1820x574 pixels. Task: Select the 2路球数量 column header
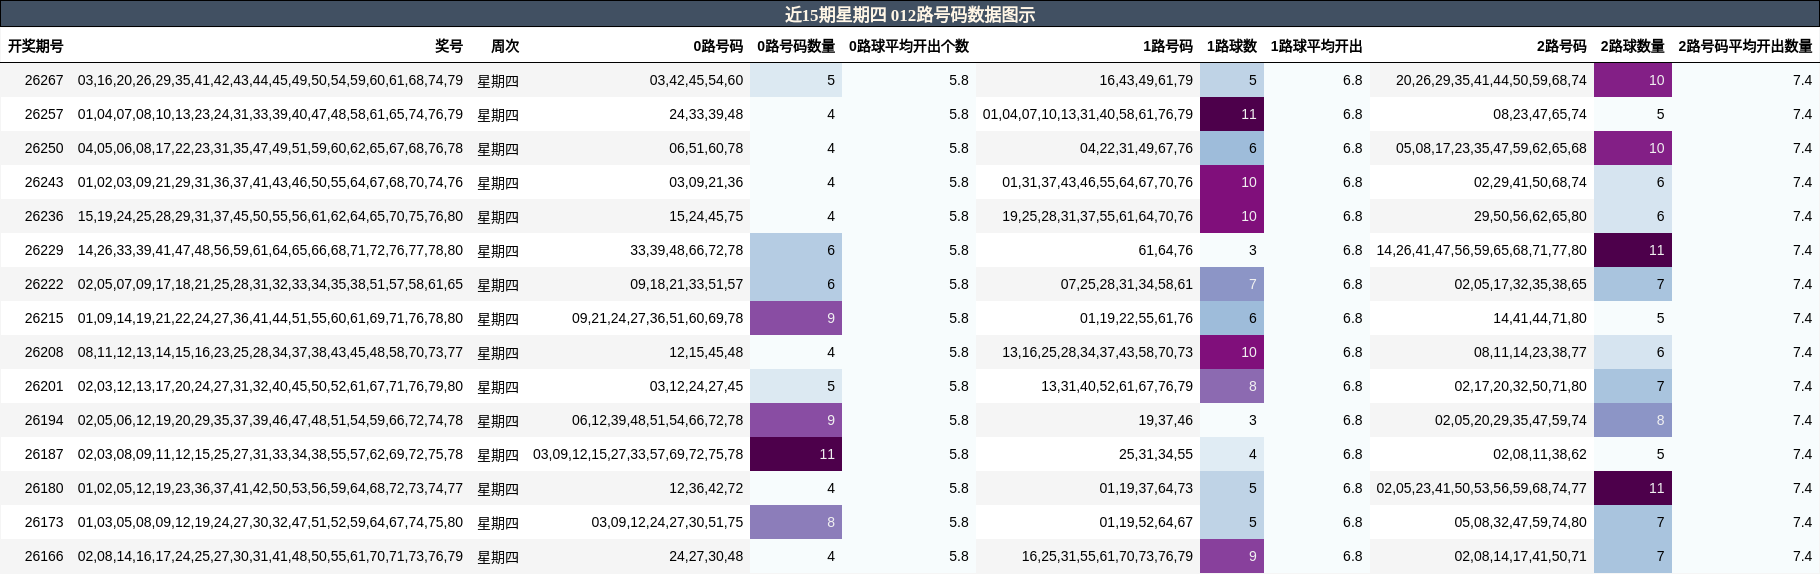pos(1633,46)
